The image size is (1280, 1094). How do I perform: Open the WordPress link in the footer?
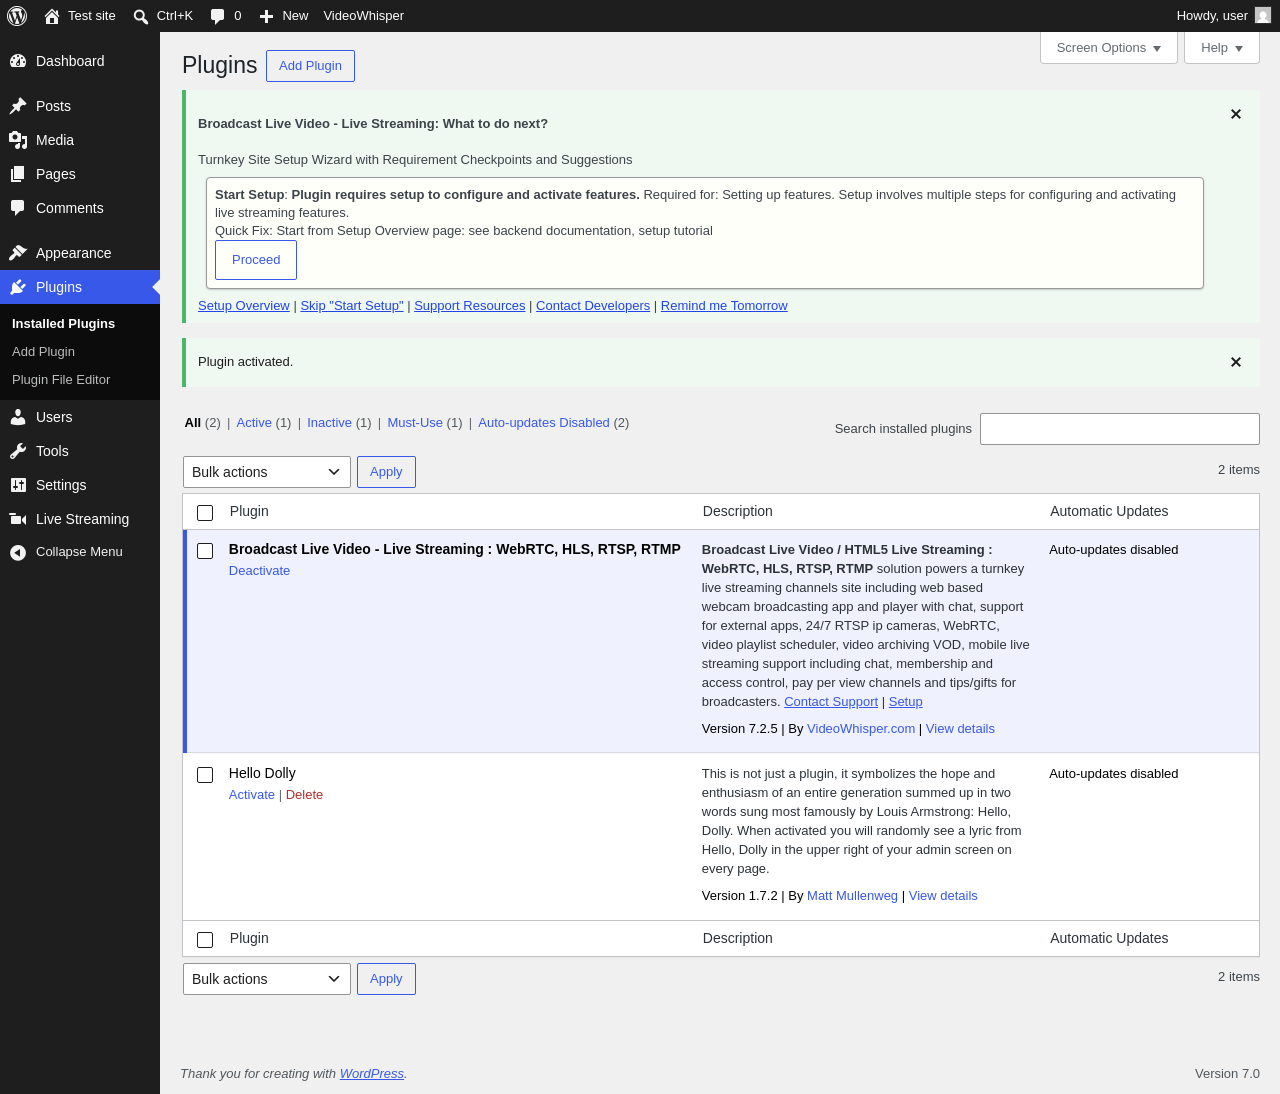click(372, 1074)
